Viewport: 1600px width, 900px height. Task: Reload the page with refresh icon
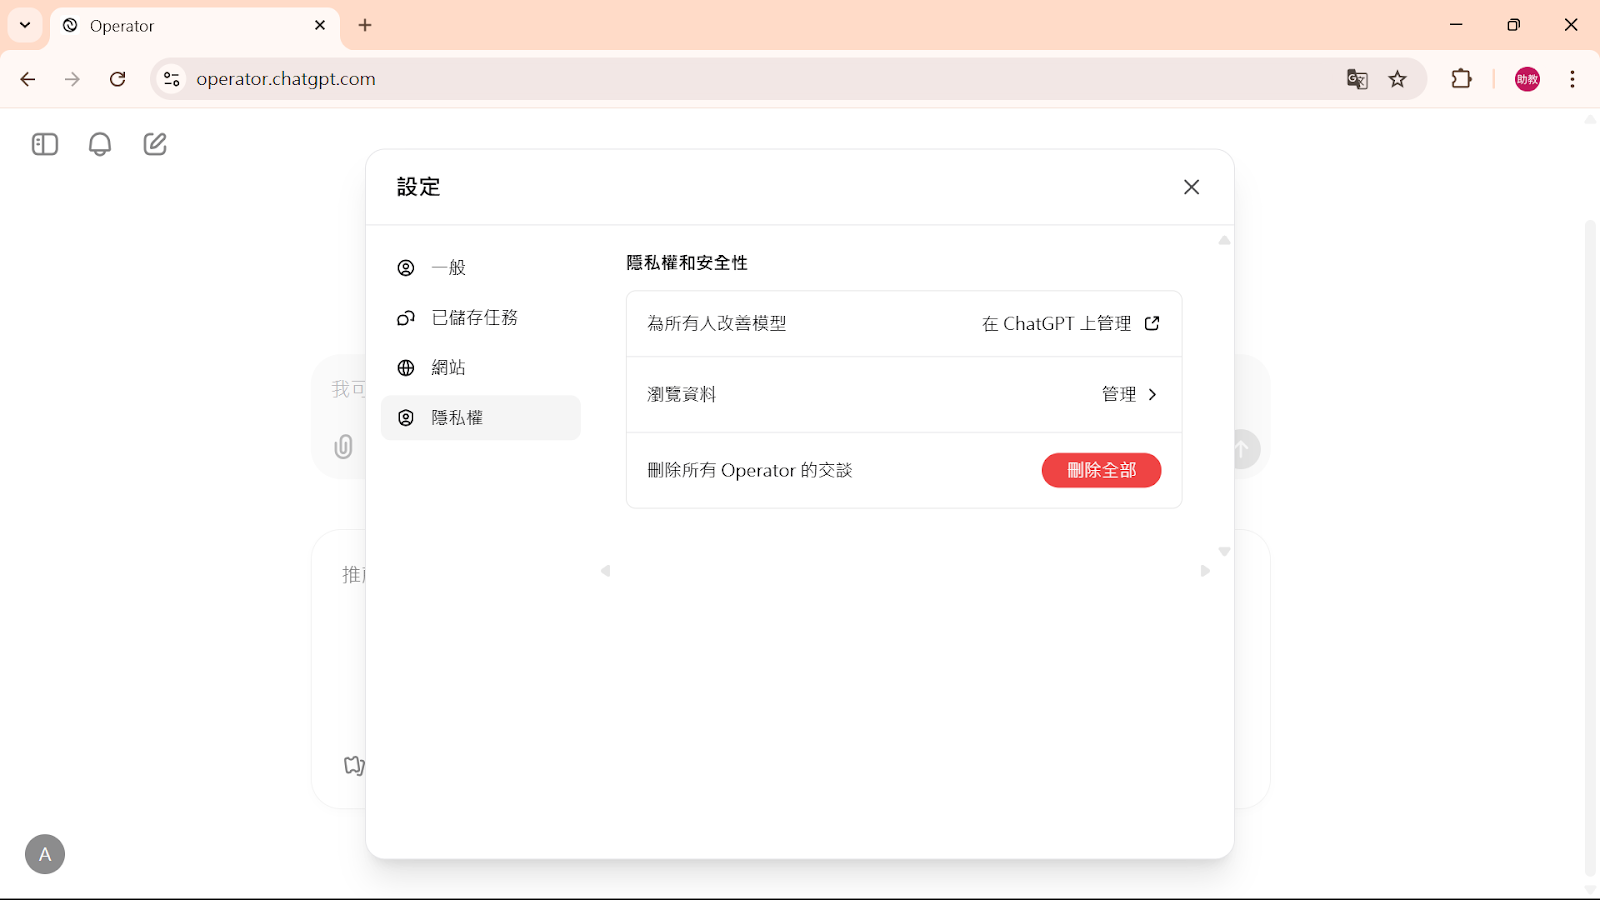click(x=118, y=79)
